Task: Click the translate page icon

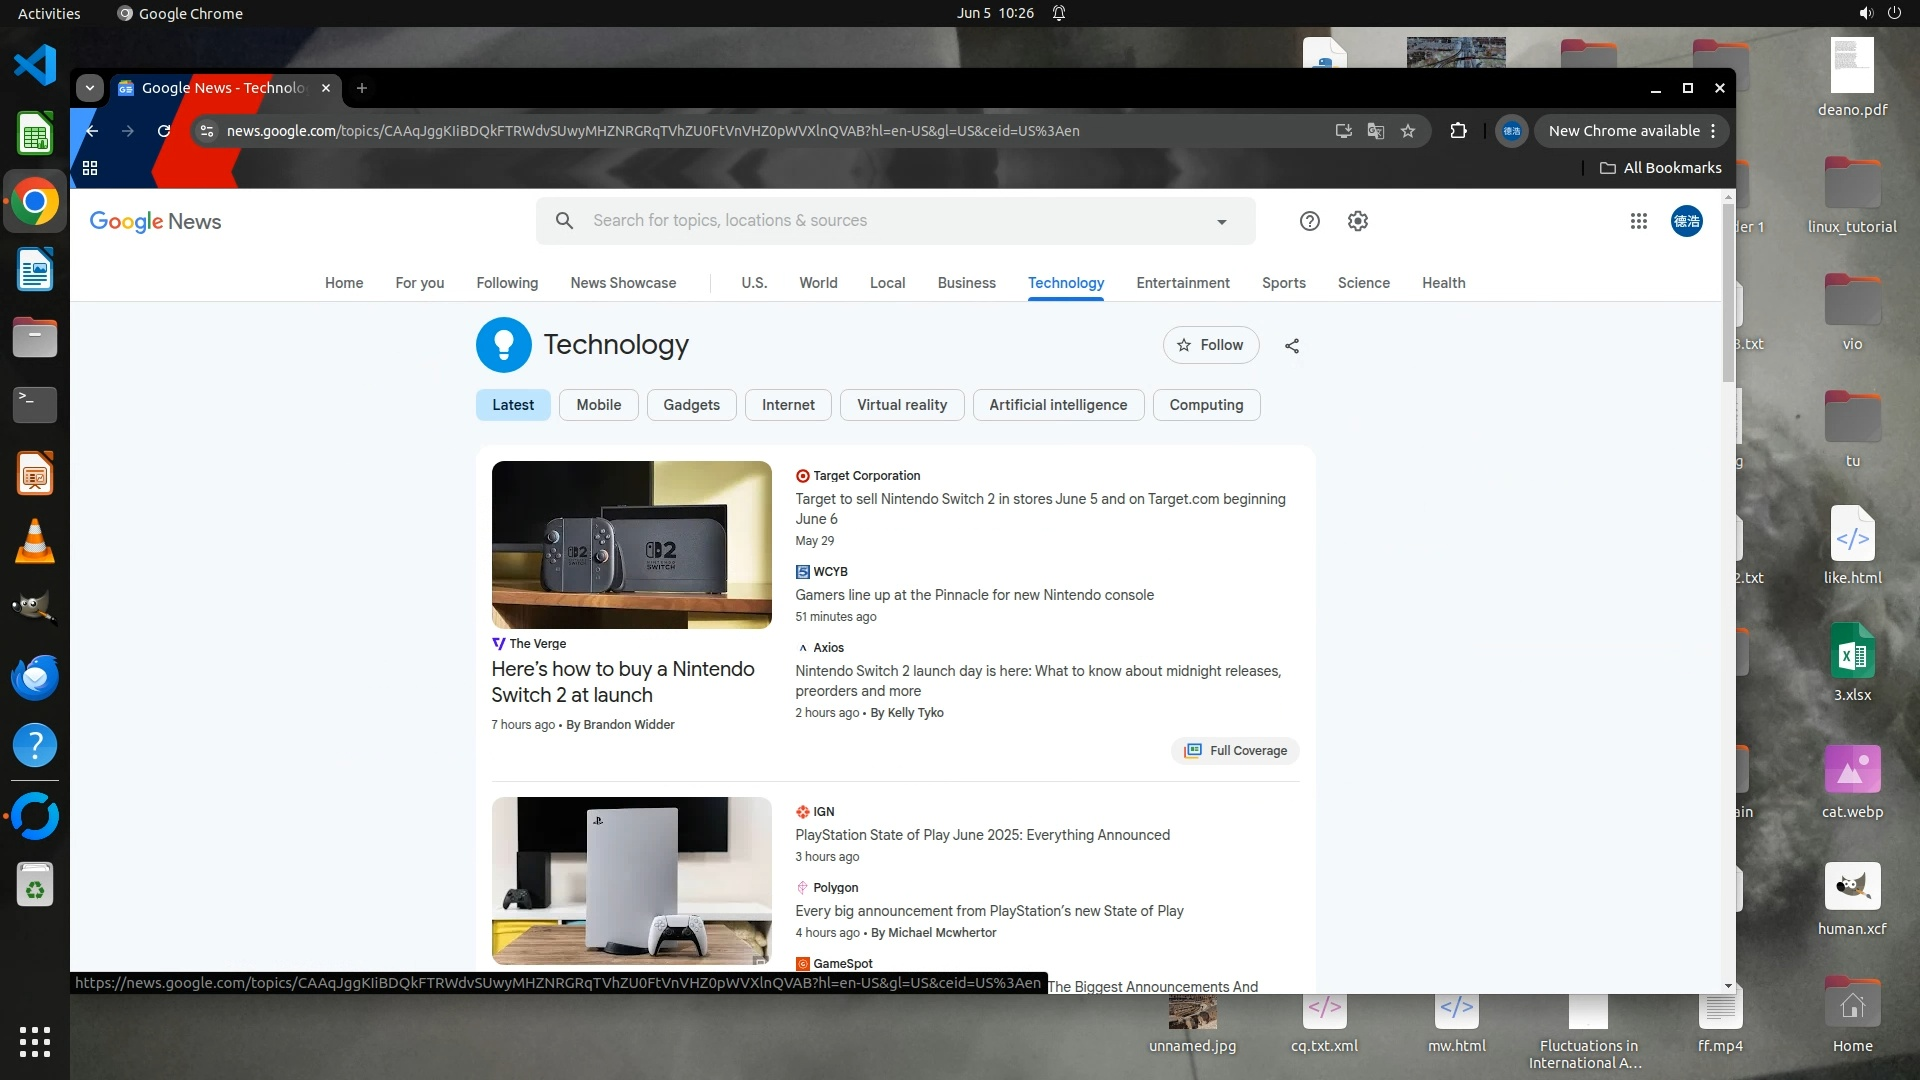Action: point(1376,131)
